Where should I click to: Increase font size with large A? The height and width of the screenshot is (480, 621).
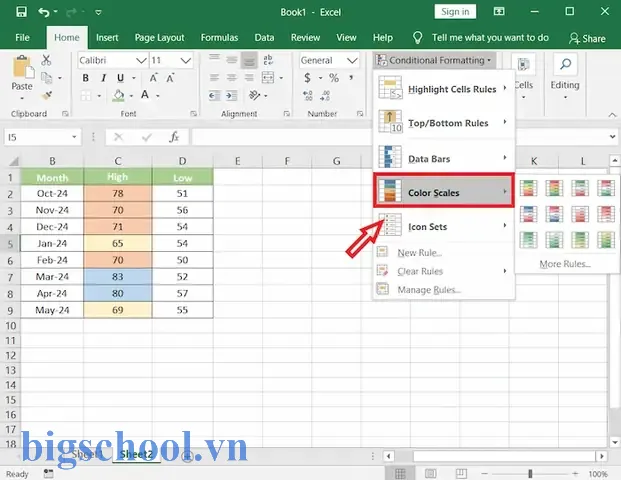pos(153,78)
